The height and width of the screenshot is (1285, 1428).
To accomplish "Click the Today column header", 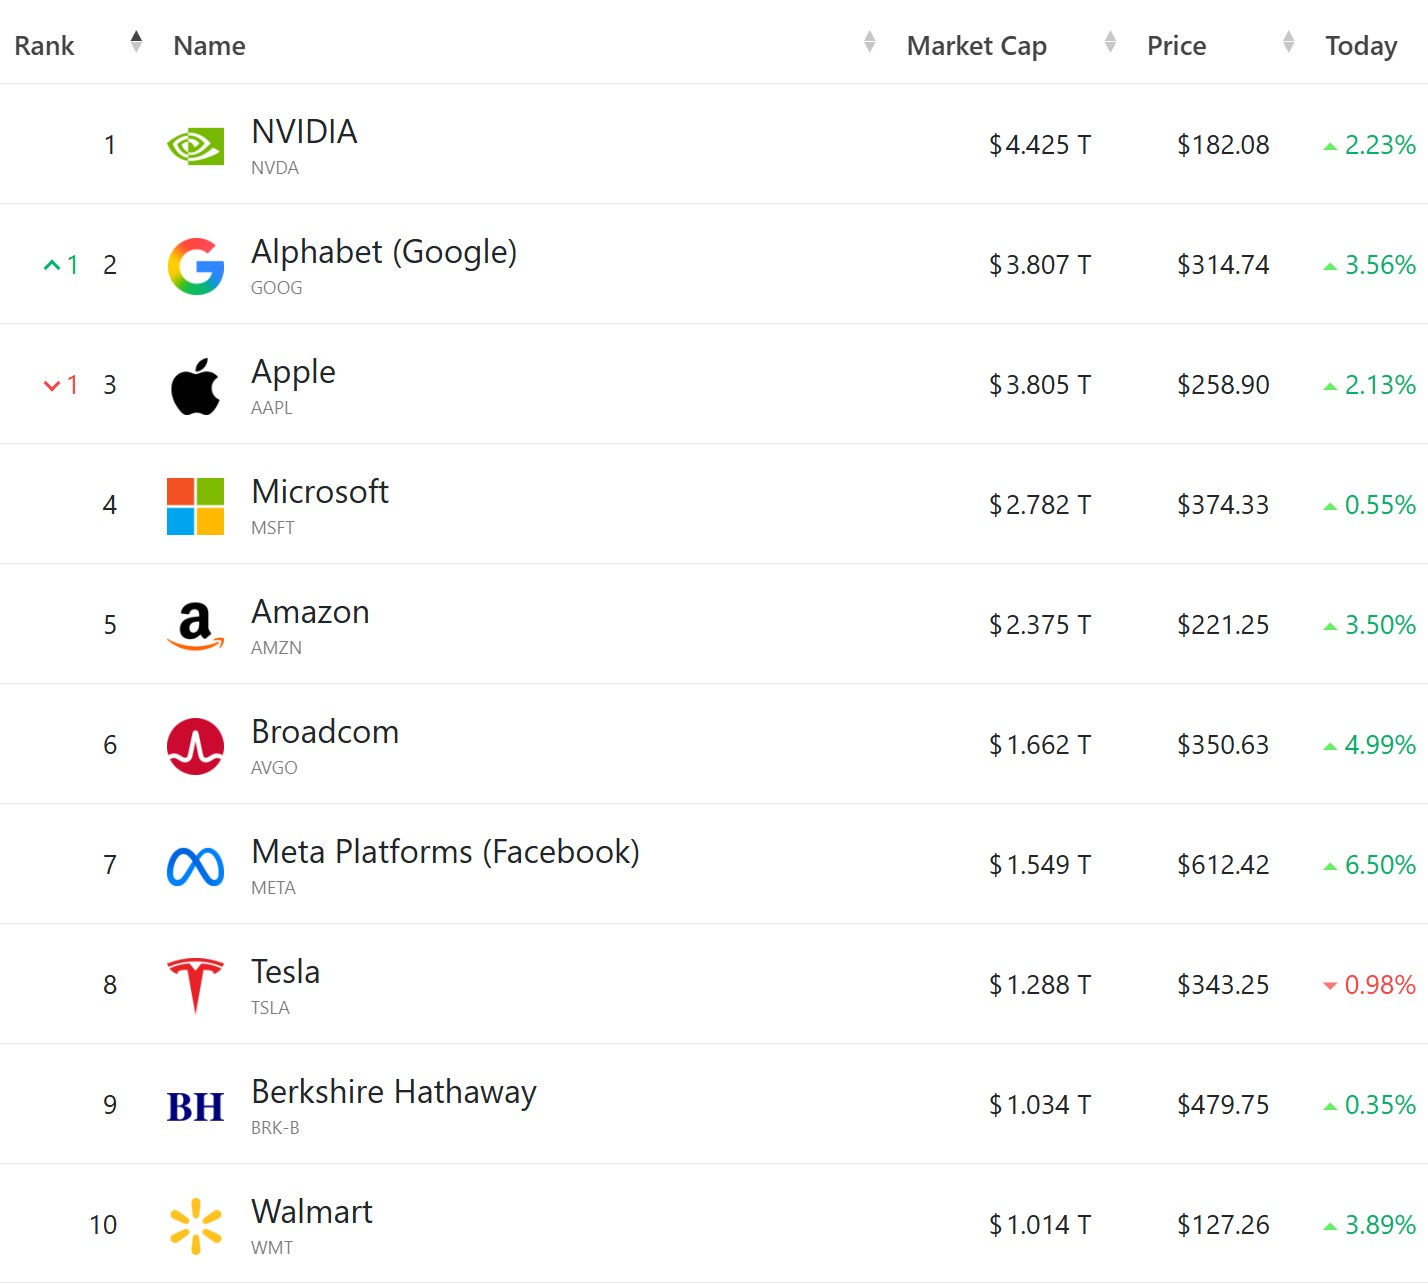I will pos(1360,46).
